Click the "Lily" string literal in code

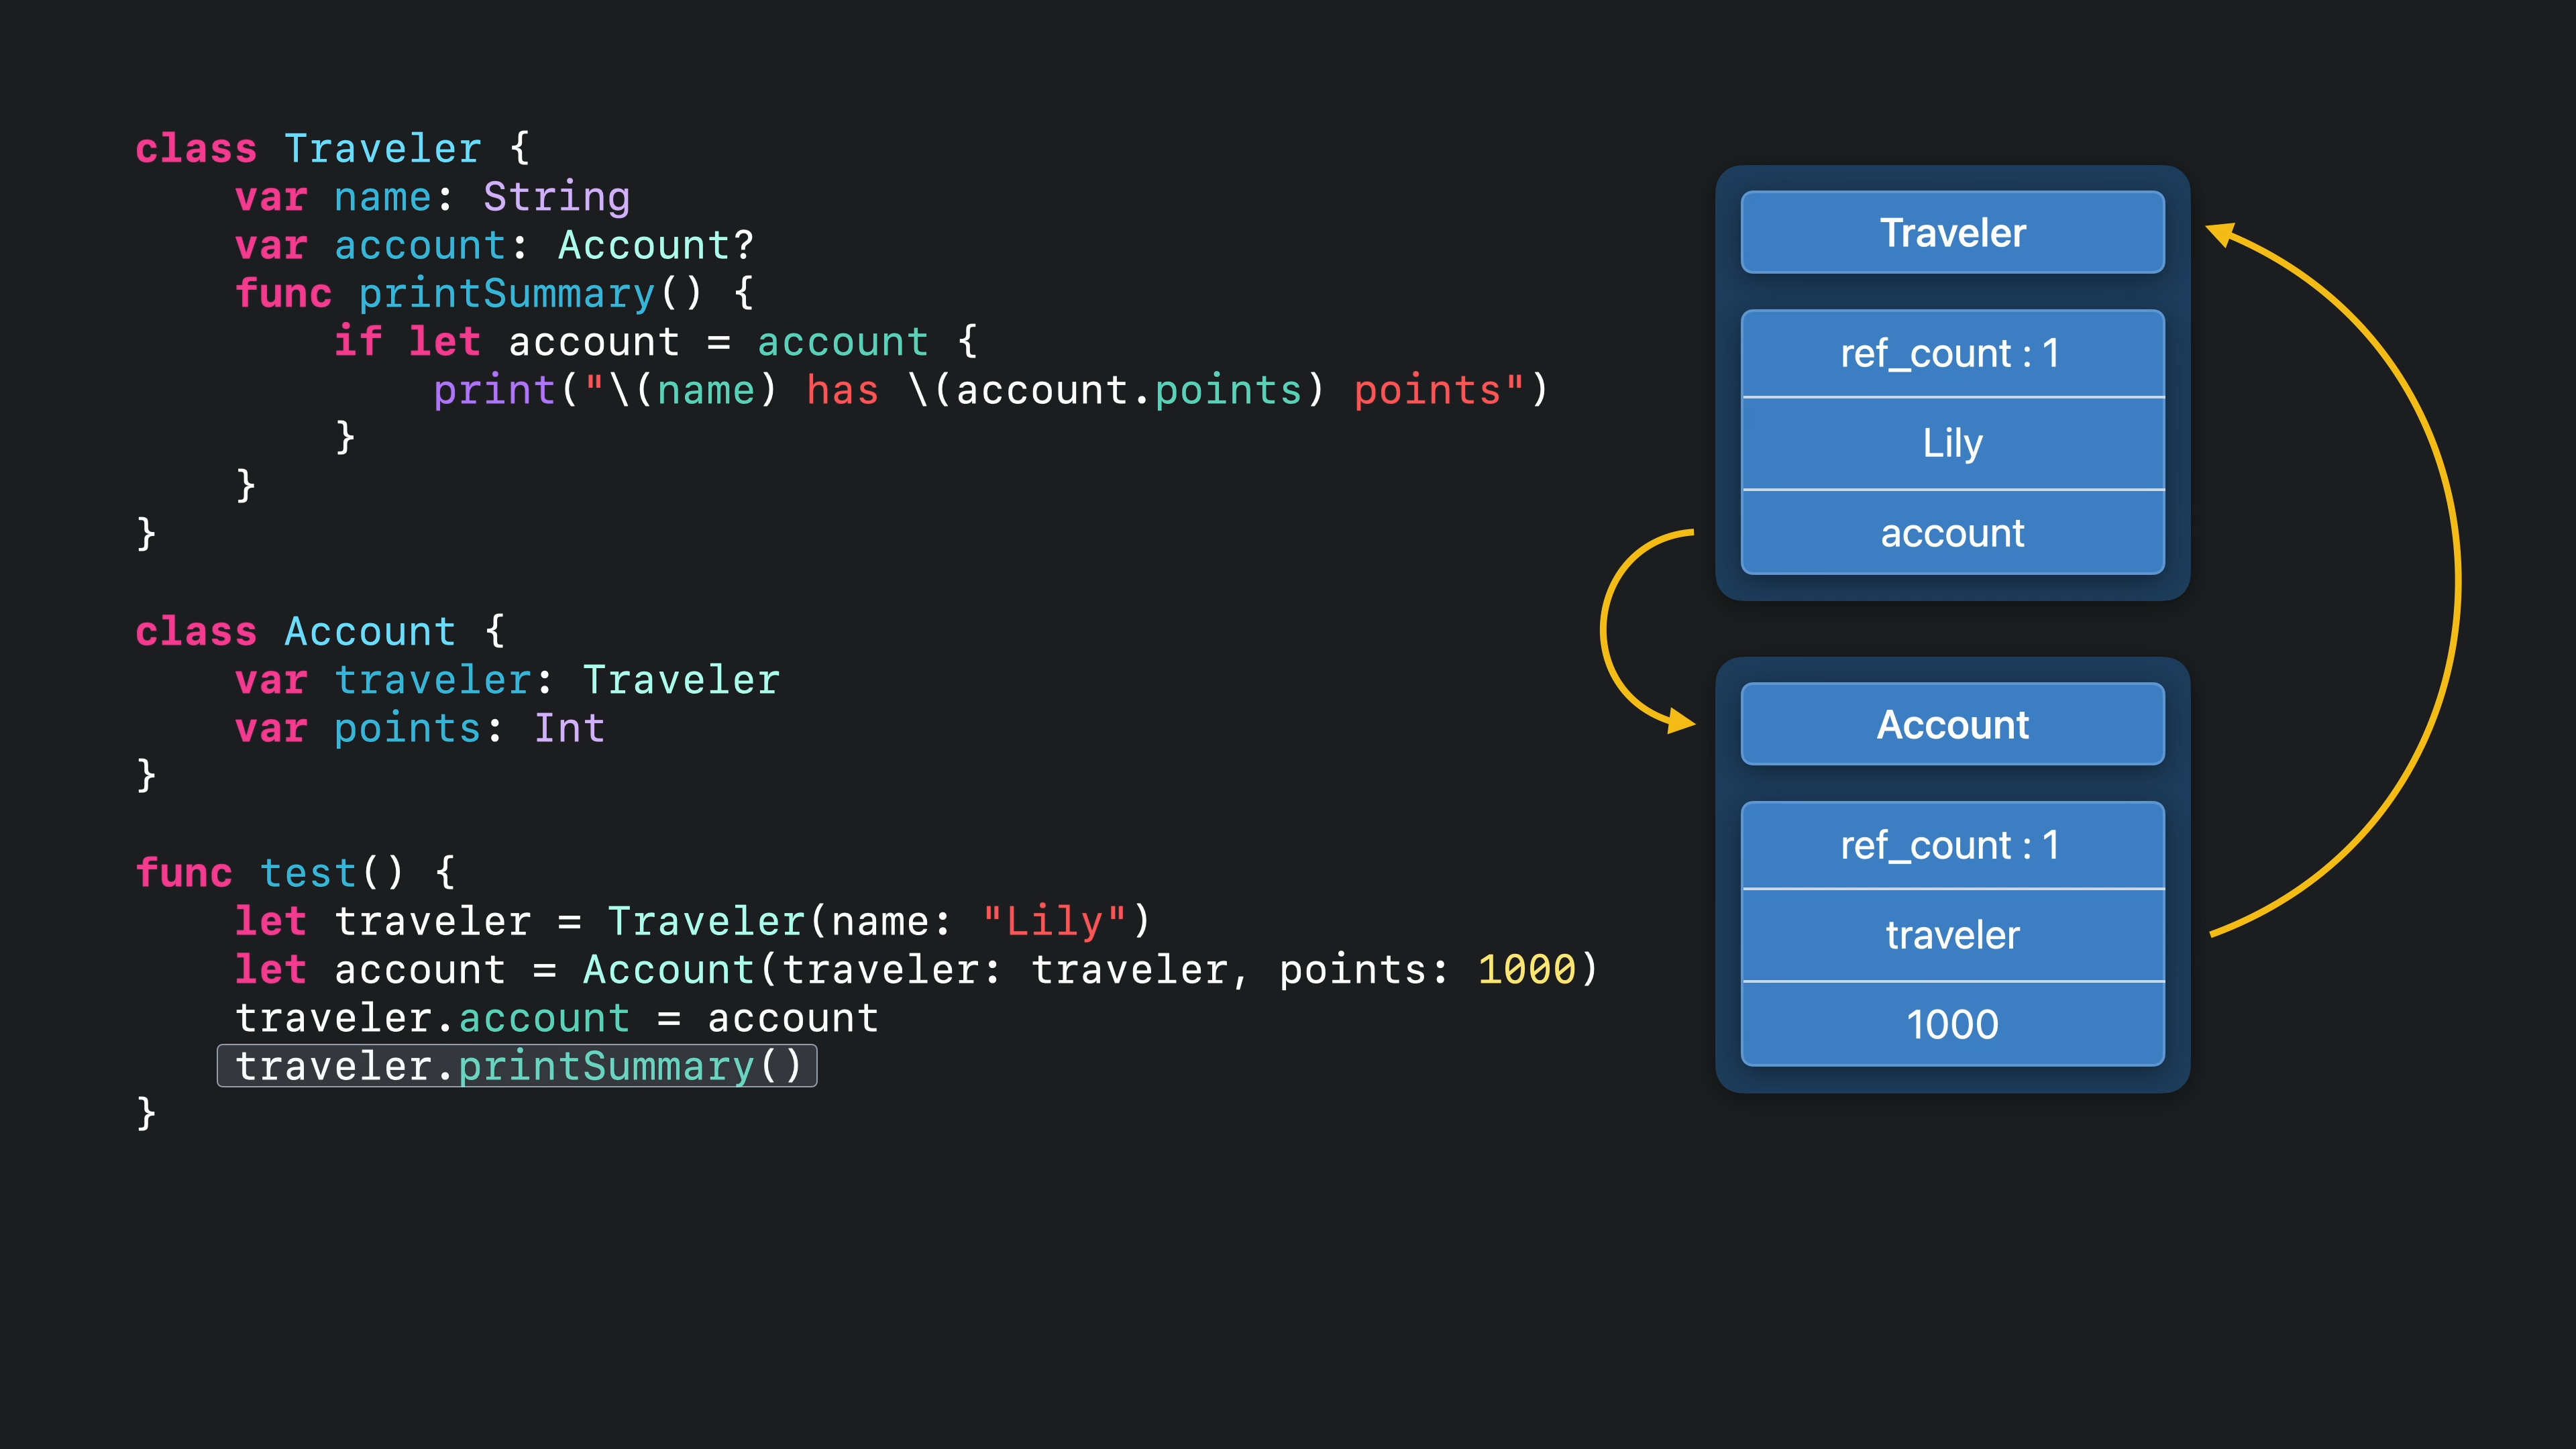pos(1055,921)
